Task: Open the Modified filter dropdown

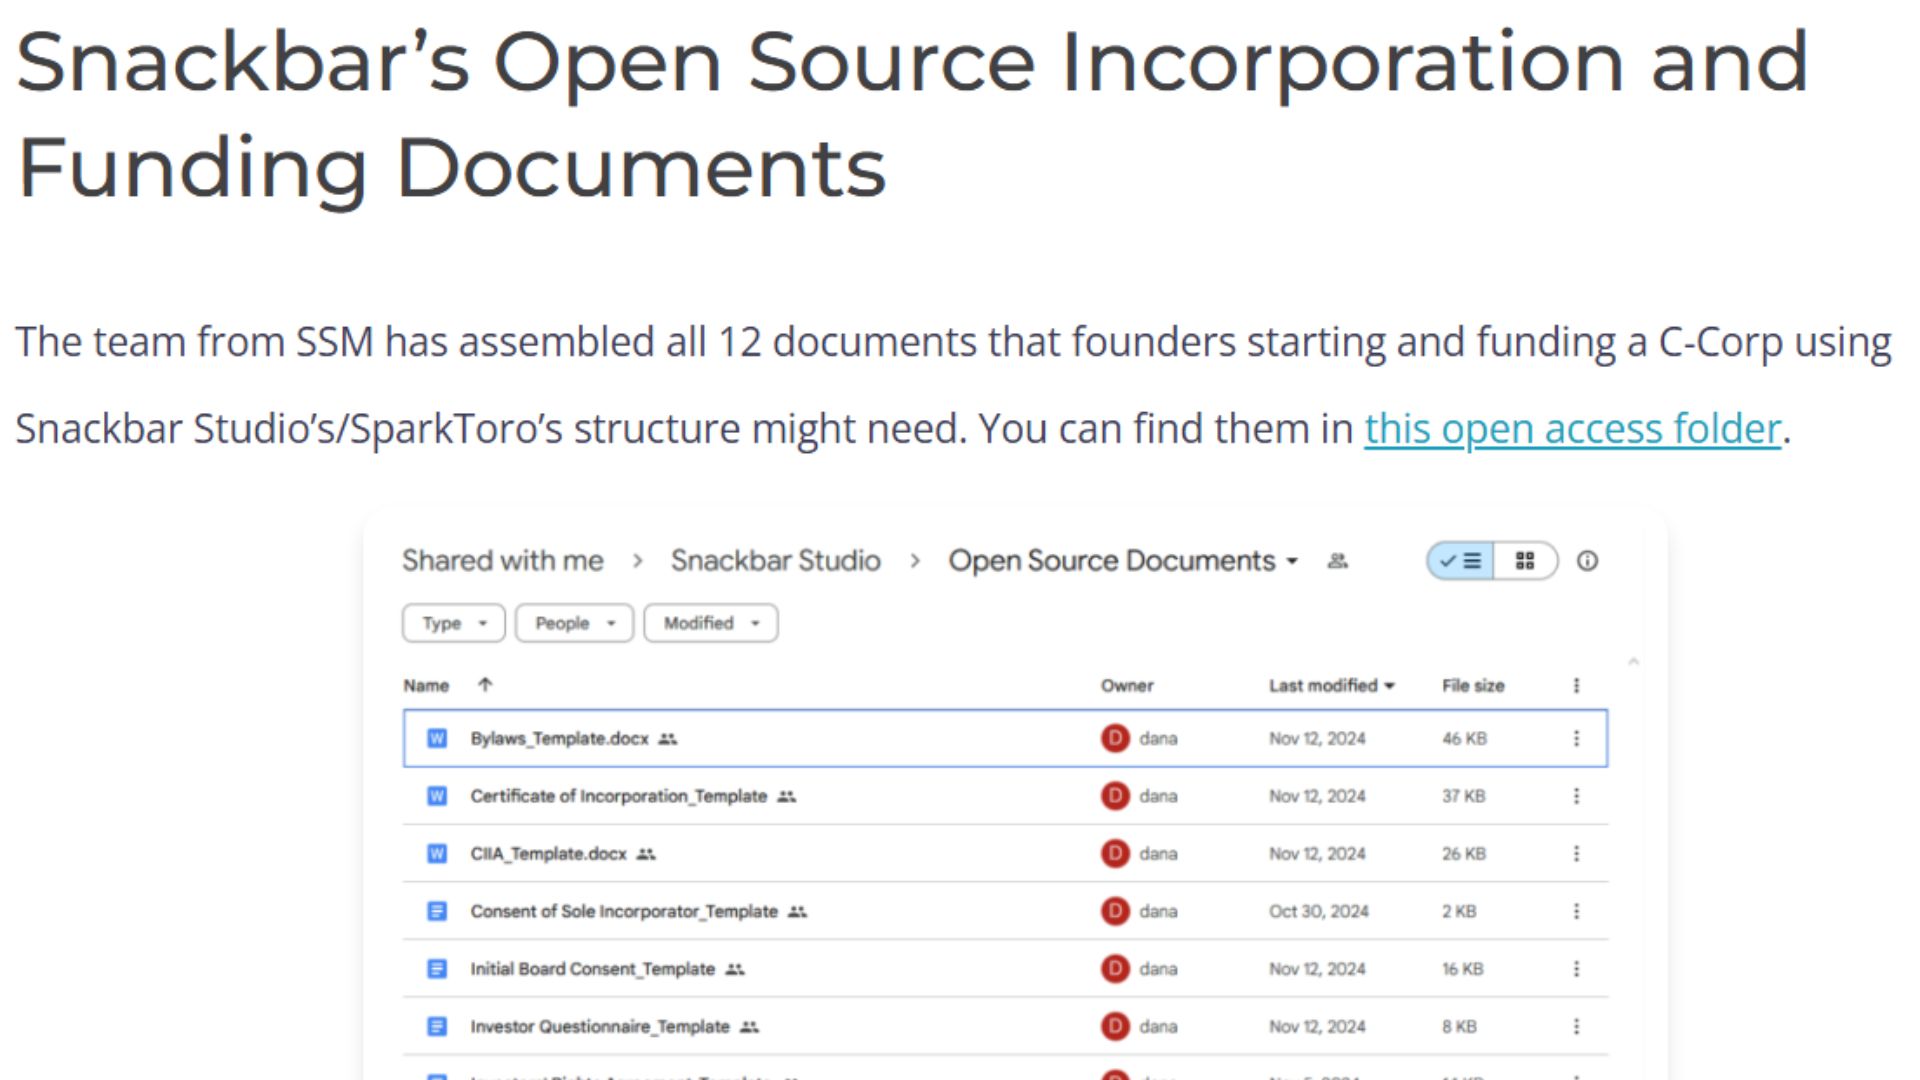Action: [710, 623]
